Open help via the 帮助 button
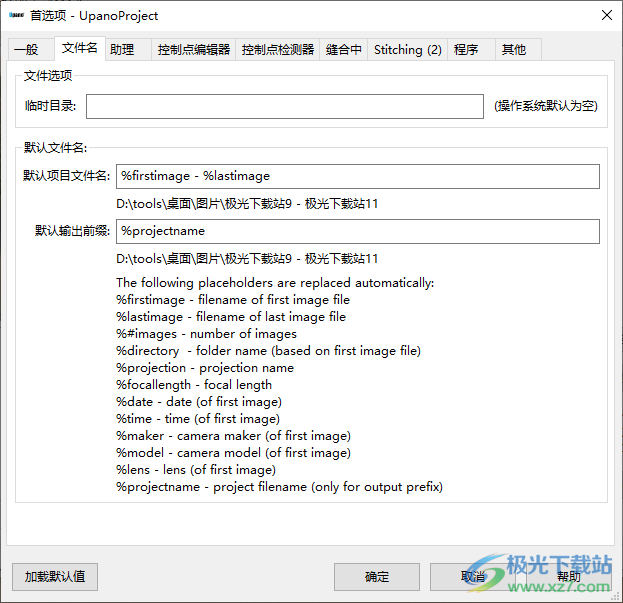The width and height of the screenshot is (623, 603). coord(569,577)
